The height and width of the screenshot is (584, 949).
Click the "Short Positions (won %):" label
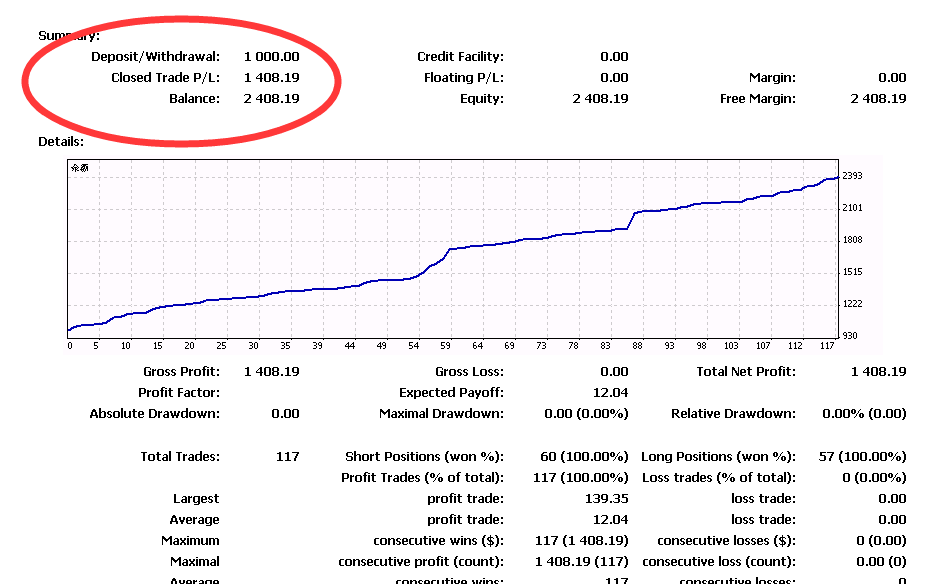pos(424,457)
